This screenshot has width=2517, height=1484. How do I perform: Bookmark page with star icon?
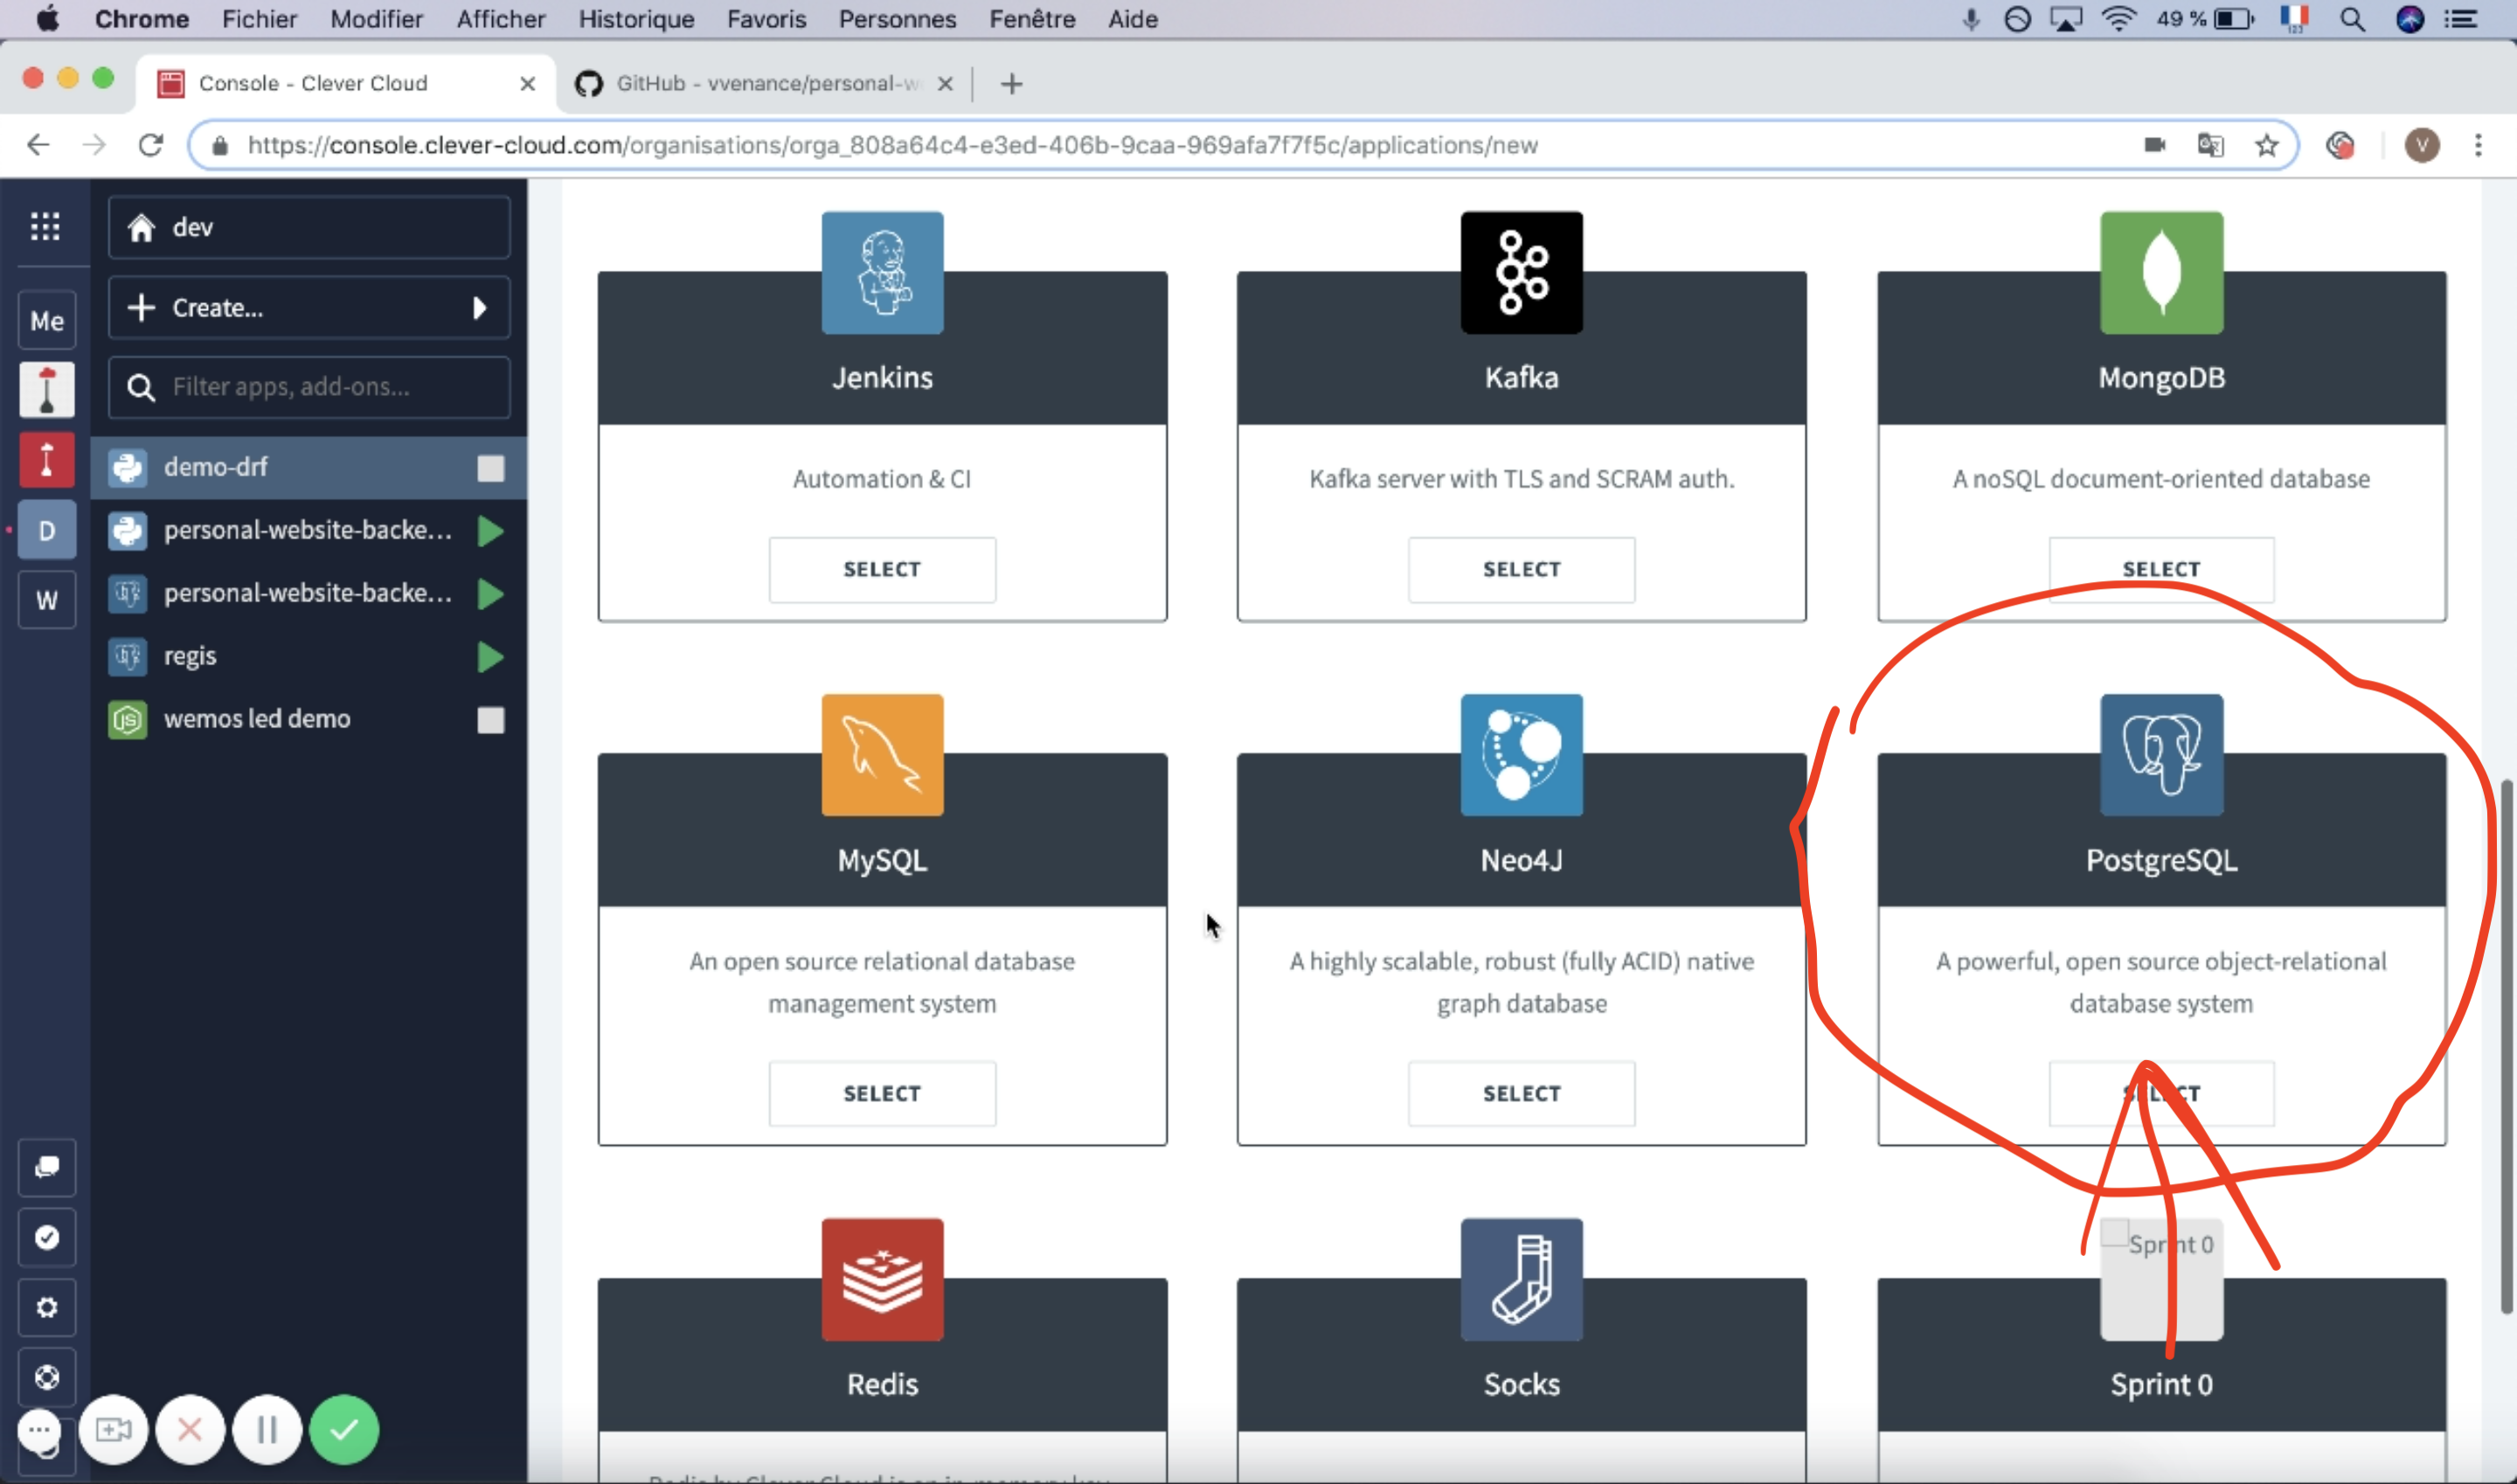point(2266,145)
